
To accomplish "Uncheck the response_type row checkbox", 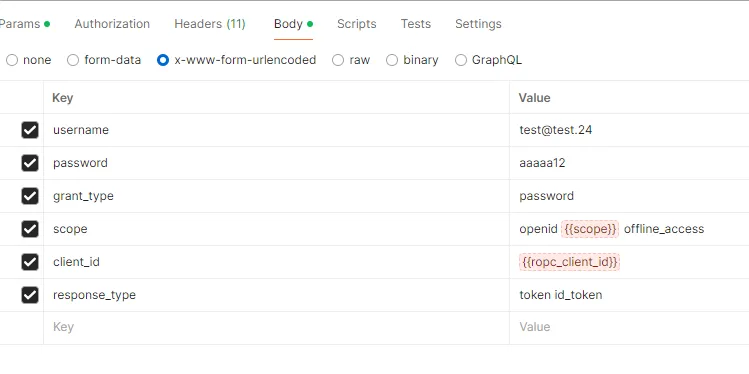I will [x=30, y=295].
